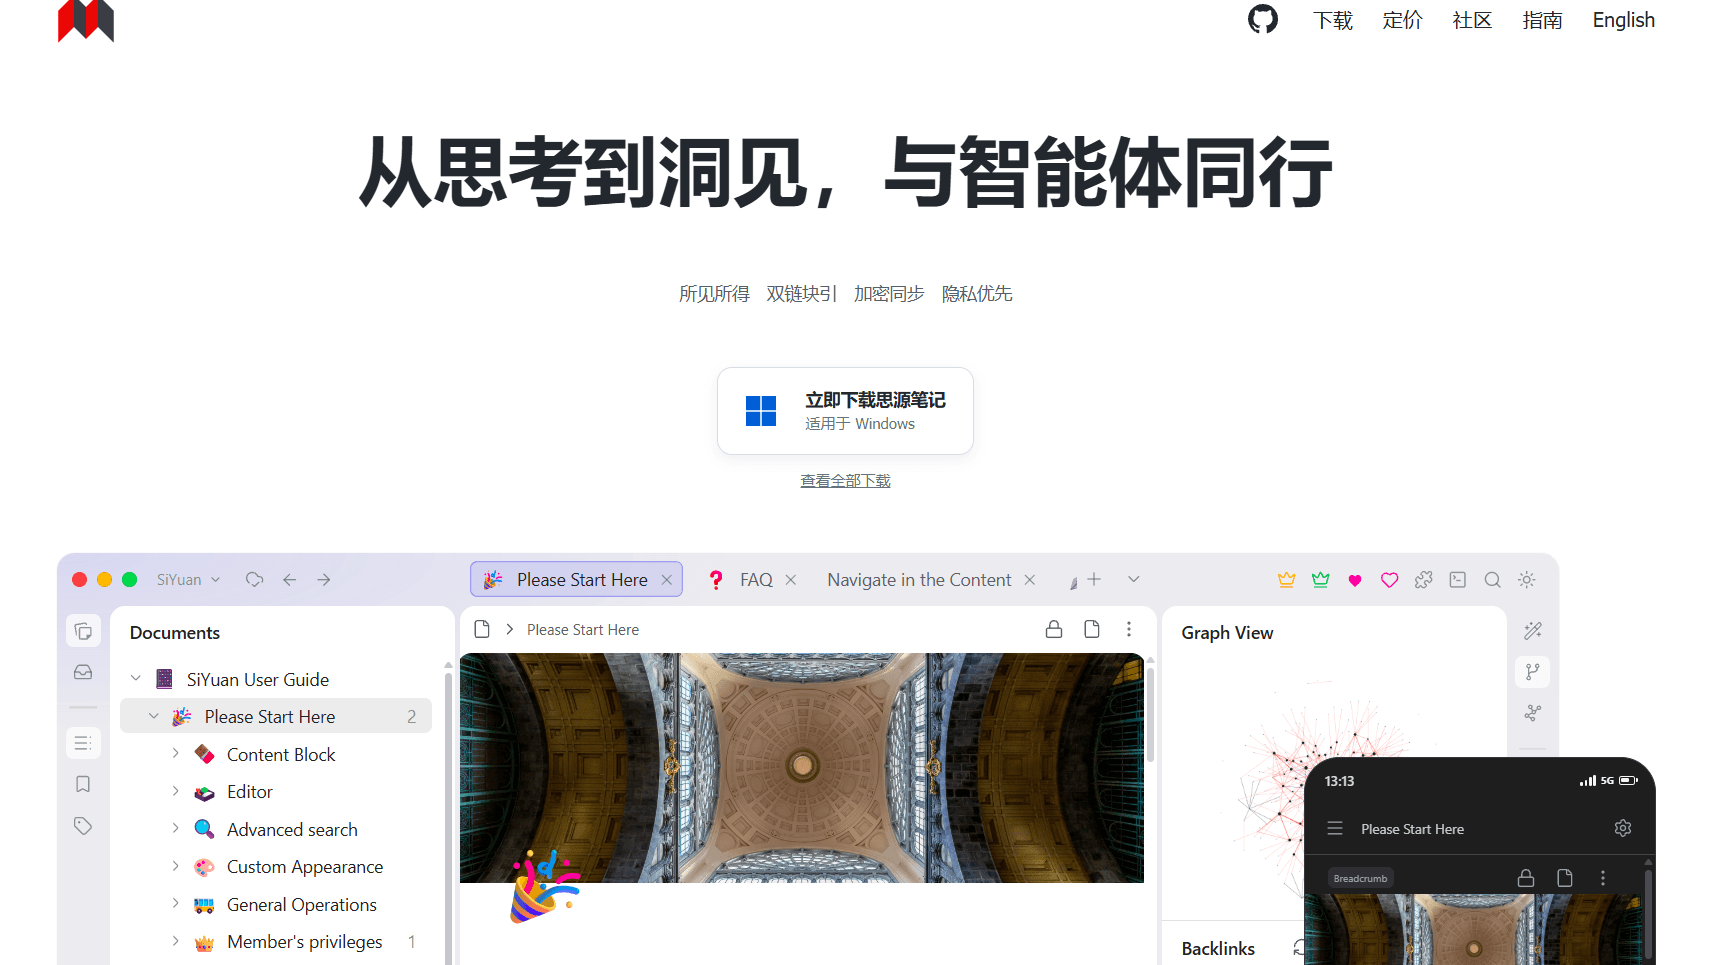
Task: Click the cloud sync icon in app toolbar
Action: (255, 580)
